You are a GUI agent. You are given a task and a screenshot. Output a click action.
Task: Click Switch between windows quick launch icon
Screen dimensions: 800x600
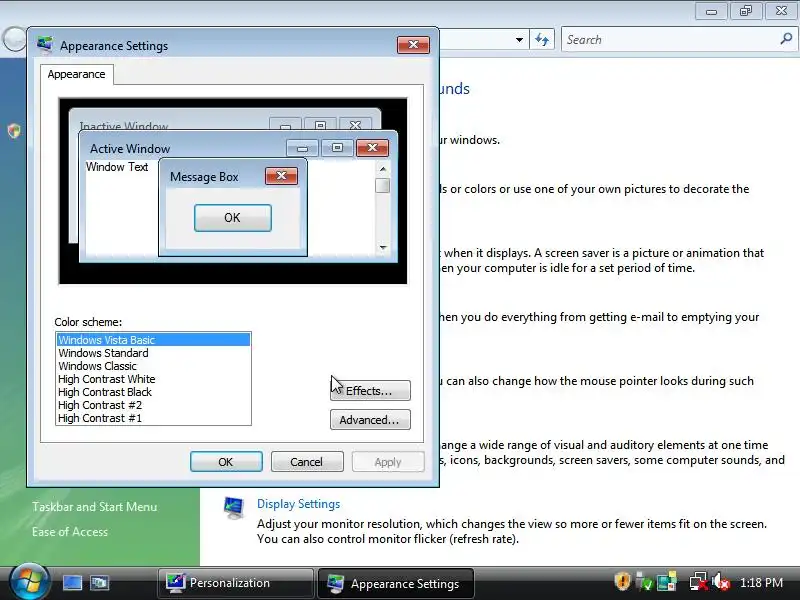click(x=99, y=583)
